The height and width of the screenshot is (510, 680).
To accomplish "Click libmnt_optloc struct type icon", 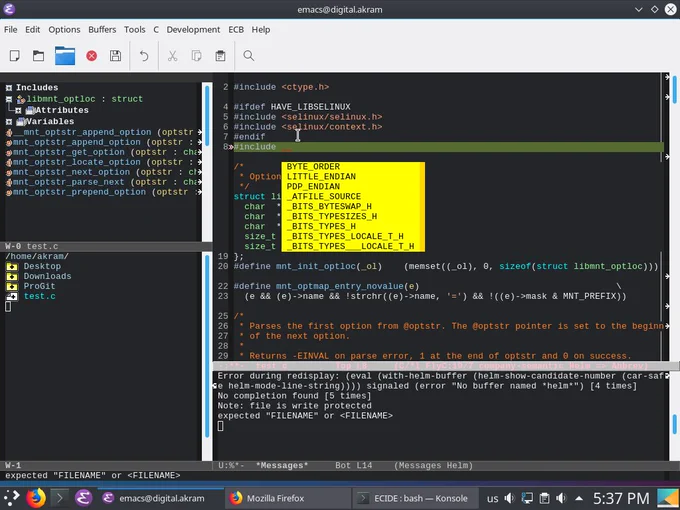I will (x=21, y=99).
